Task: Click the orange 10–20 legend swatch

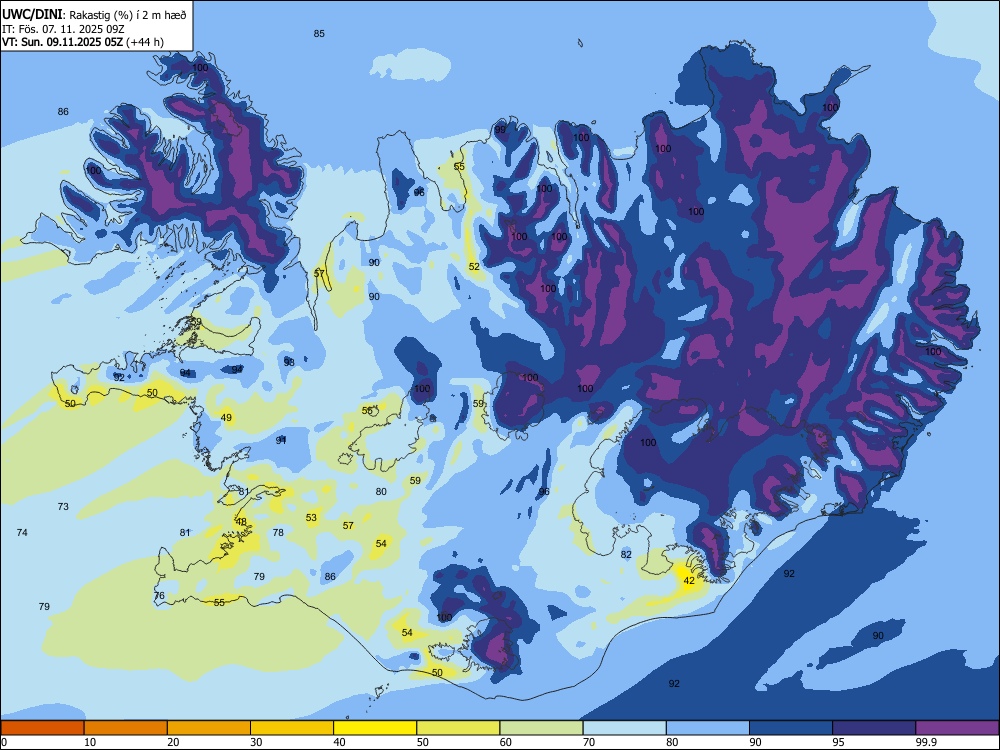Action: pos(126,728)
